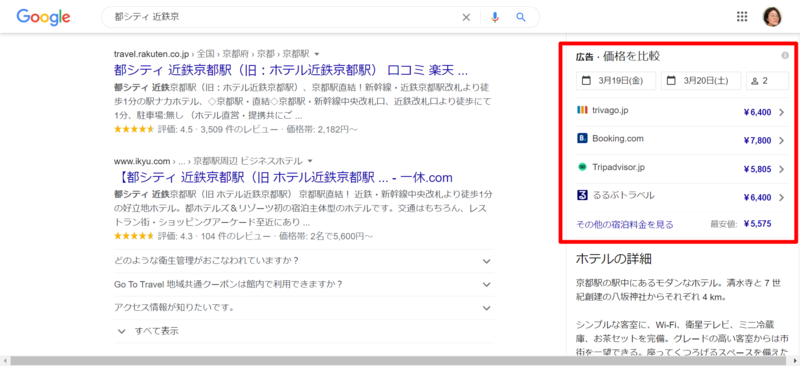This screenshot has width=800, height=366.
Task: Open the Google apps grid
Action: (742, 17)
